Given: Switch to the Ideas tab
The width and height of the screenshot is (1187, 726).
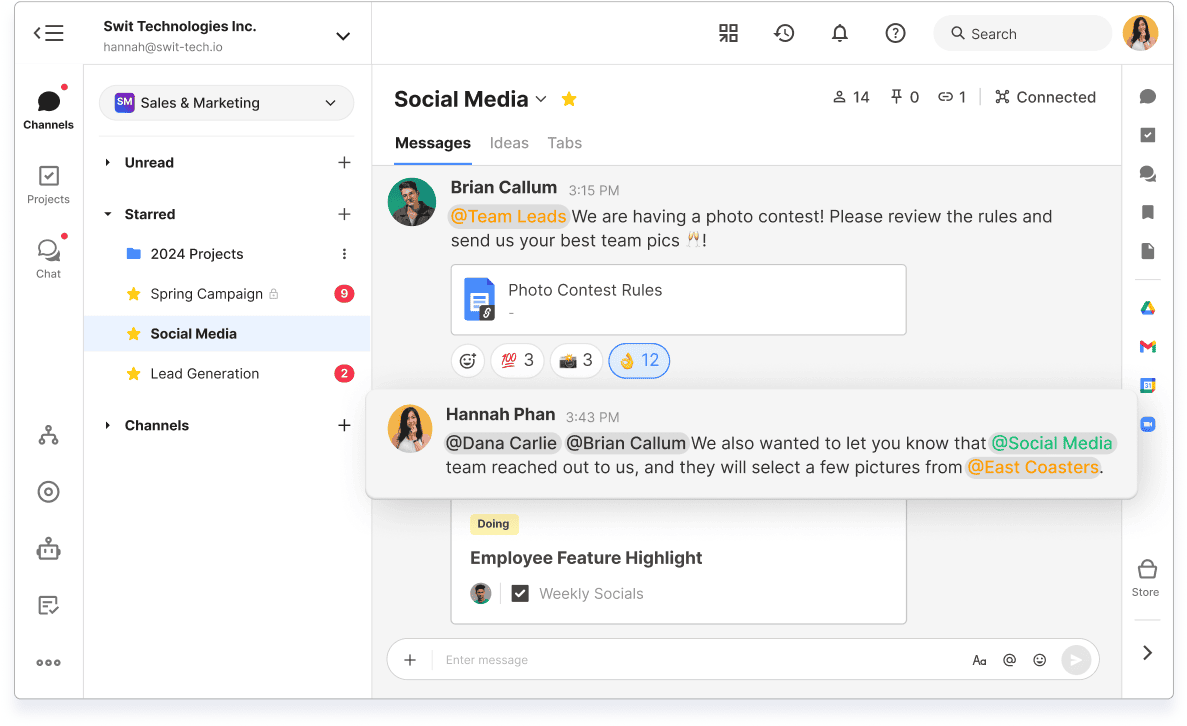Looking at the screenshot, I should click(x=509, y=143).
